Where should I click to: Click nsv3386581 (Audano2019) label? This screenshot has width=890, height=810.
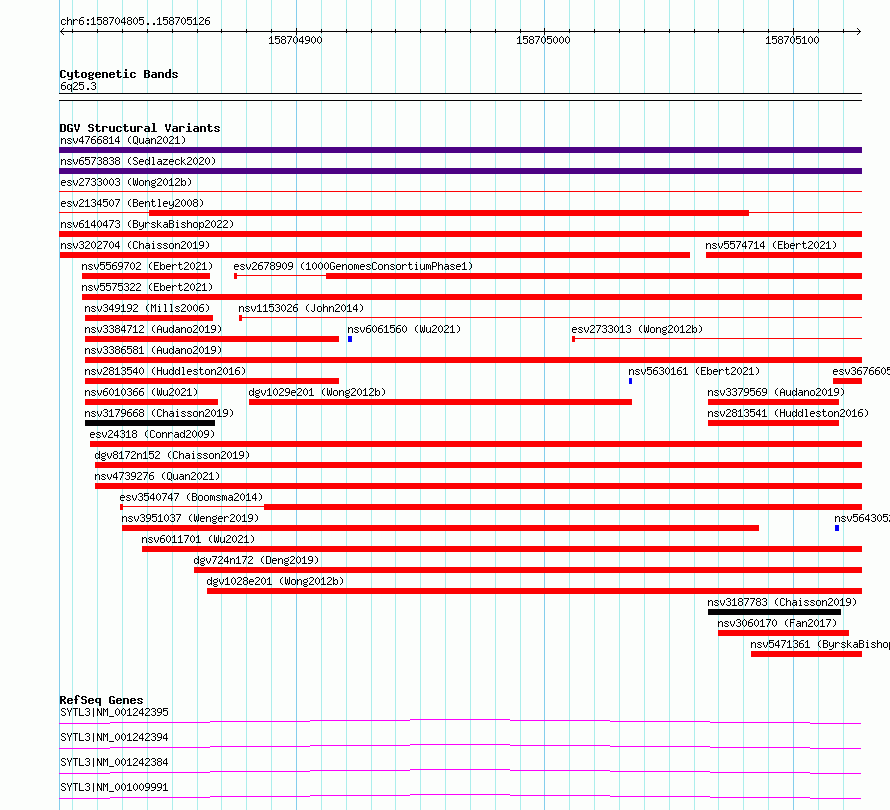click(153, 350)
